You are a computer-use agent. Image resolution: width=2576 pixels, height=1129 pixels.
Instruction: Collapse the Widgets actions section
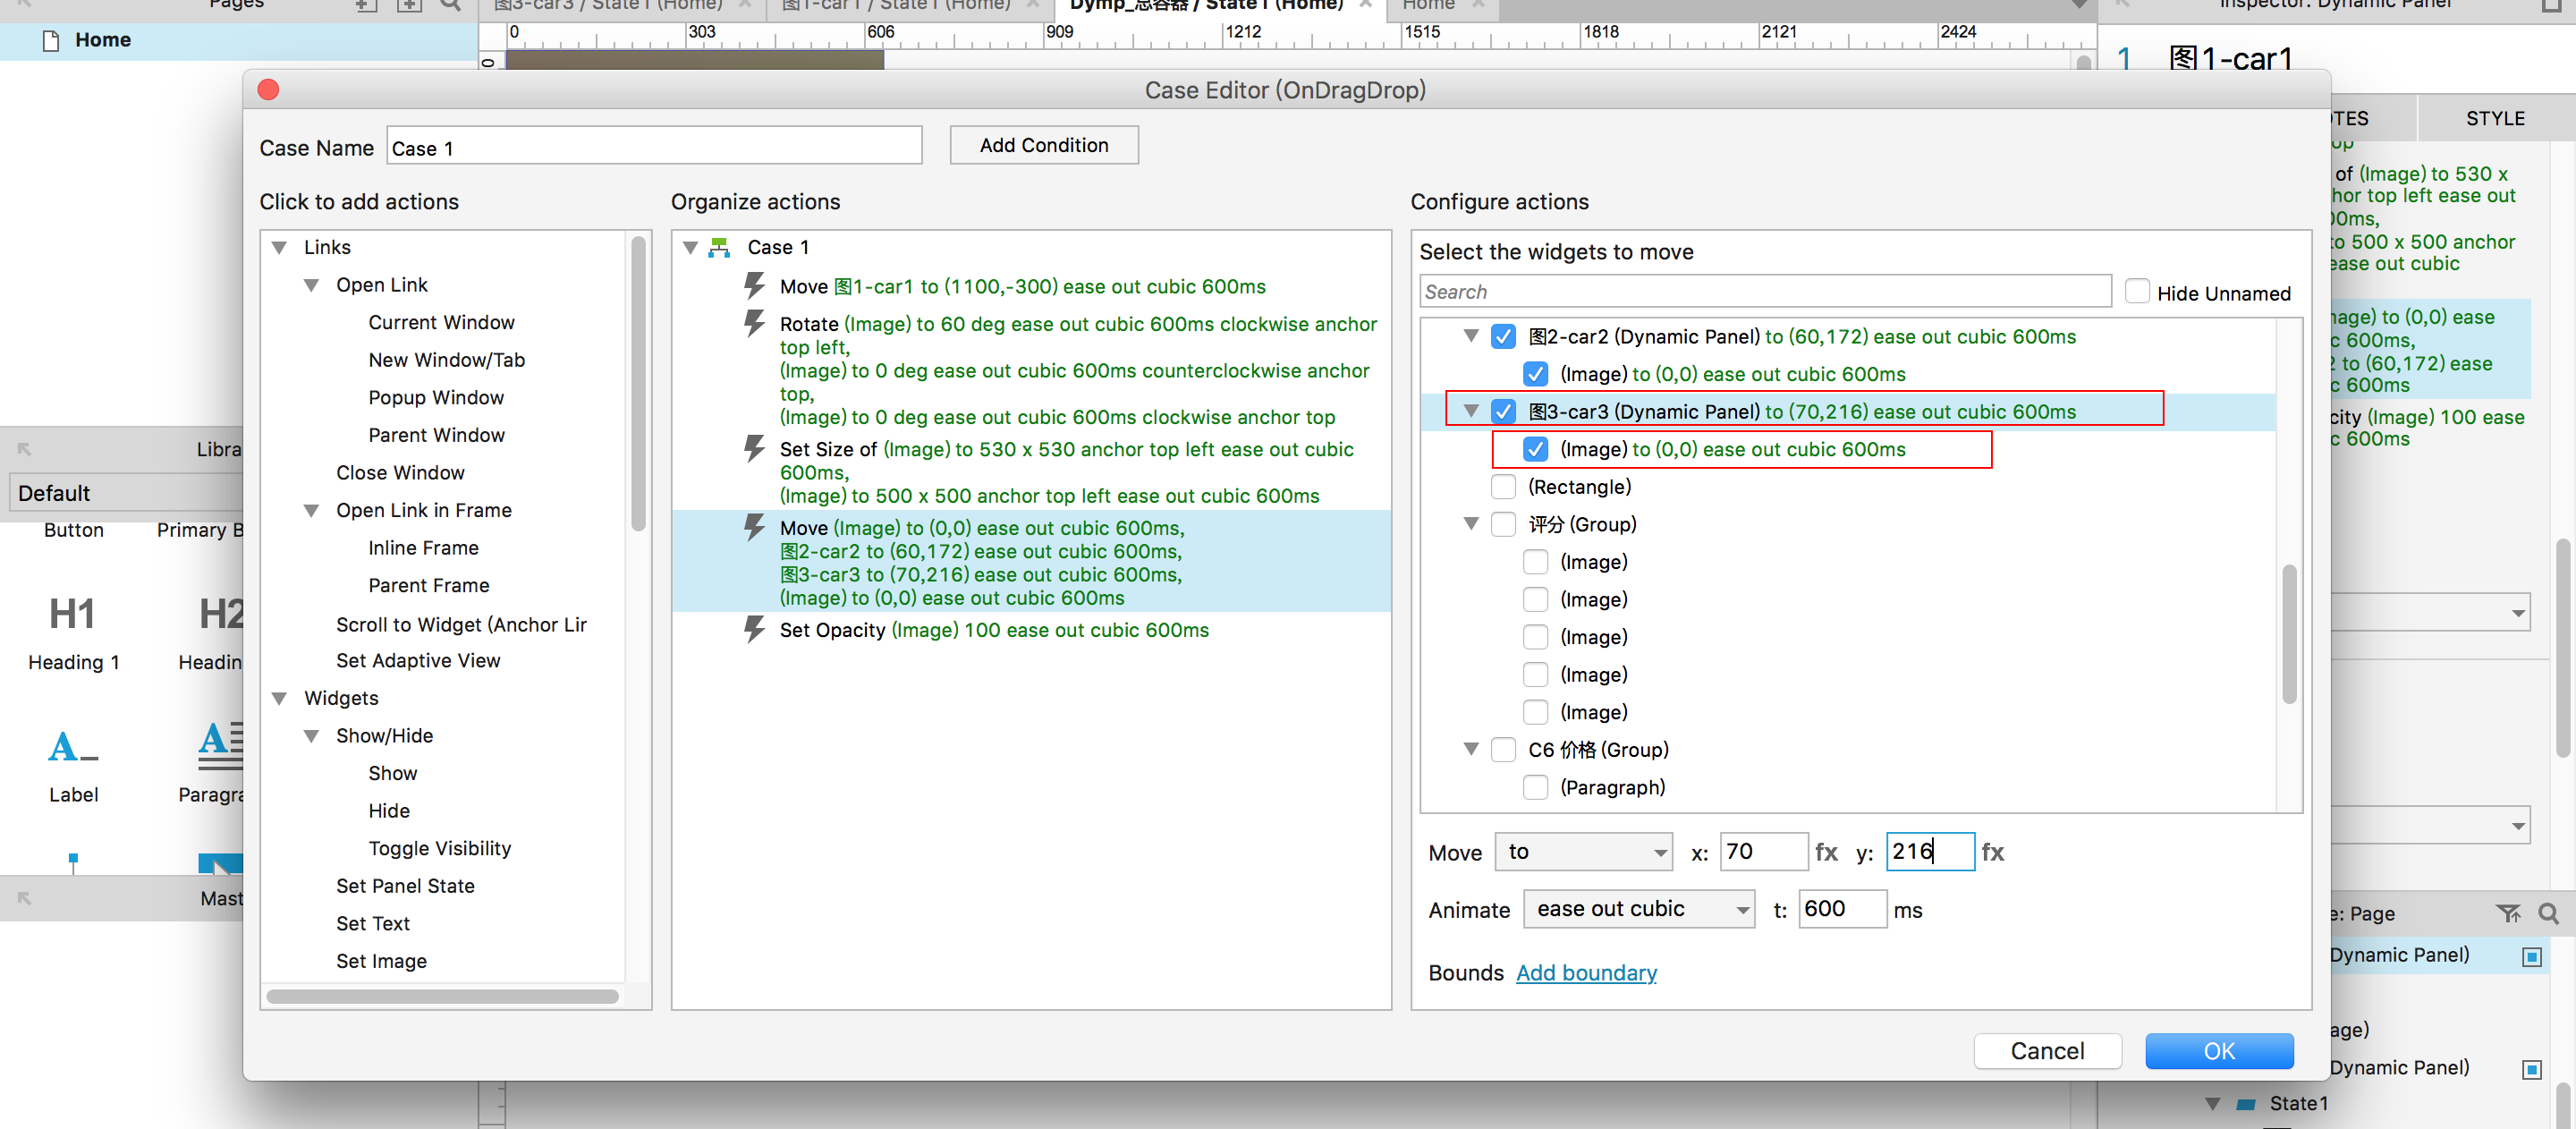(x=280, y=698)
